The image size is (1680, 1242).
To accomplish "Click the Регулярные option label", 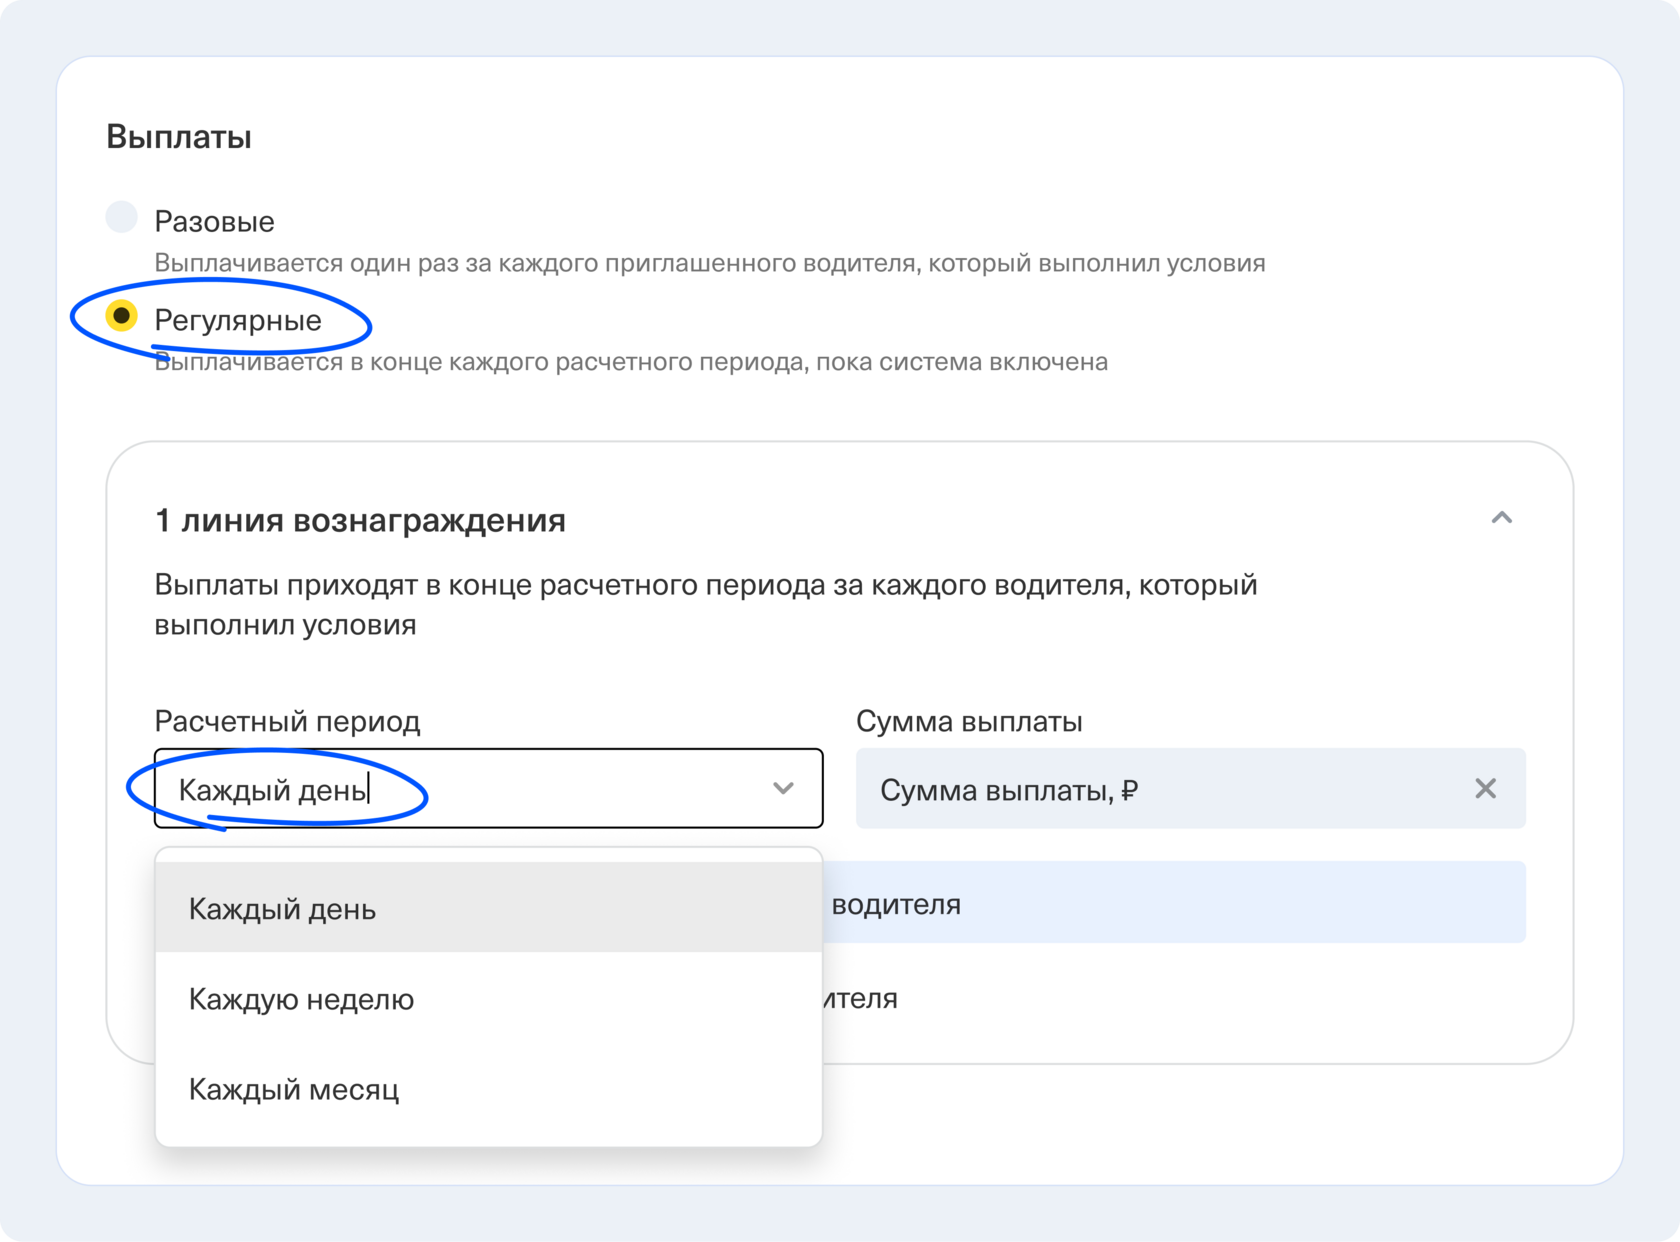I will point(238,320).
